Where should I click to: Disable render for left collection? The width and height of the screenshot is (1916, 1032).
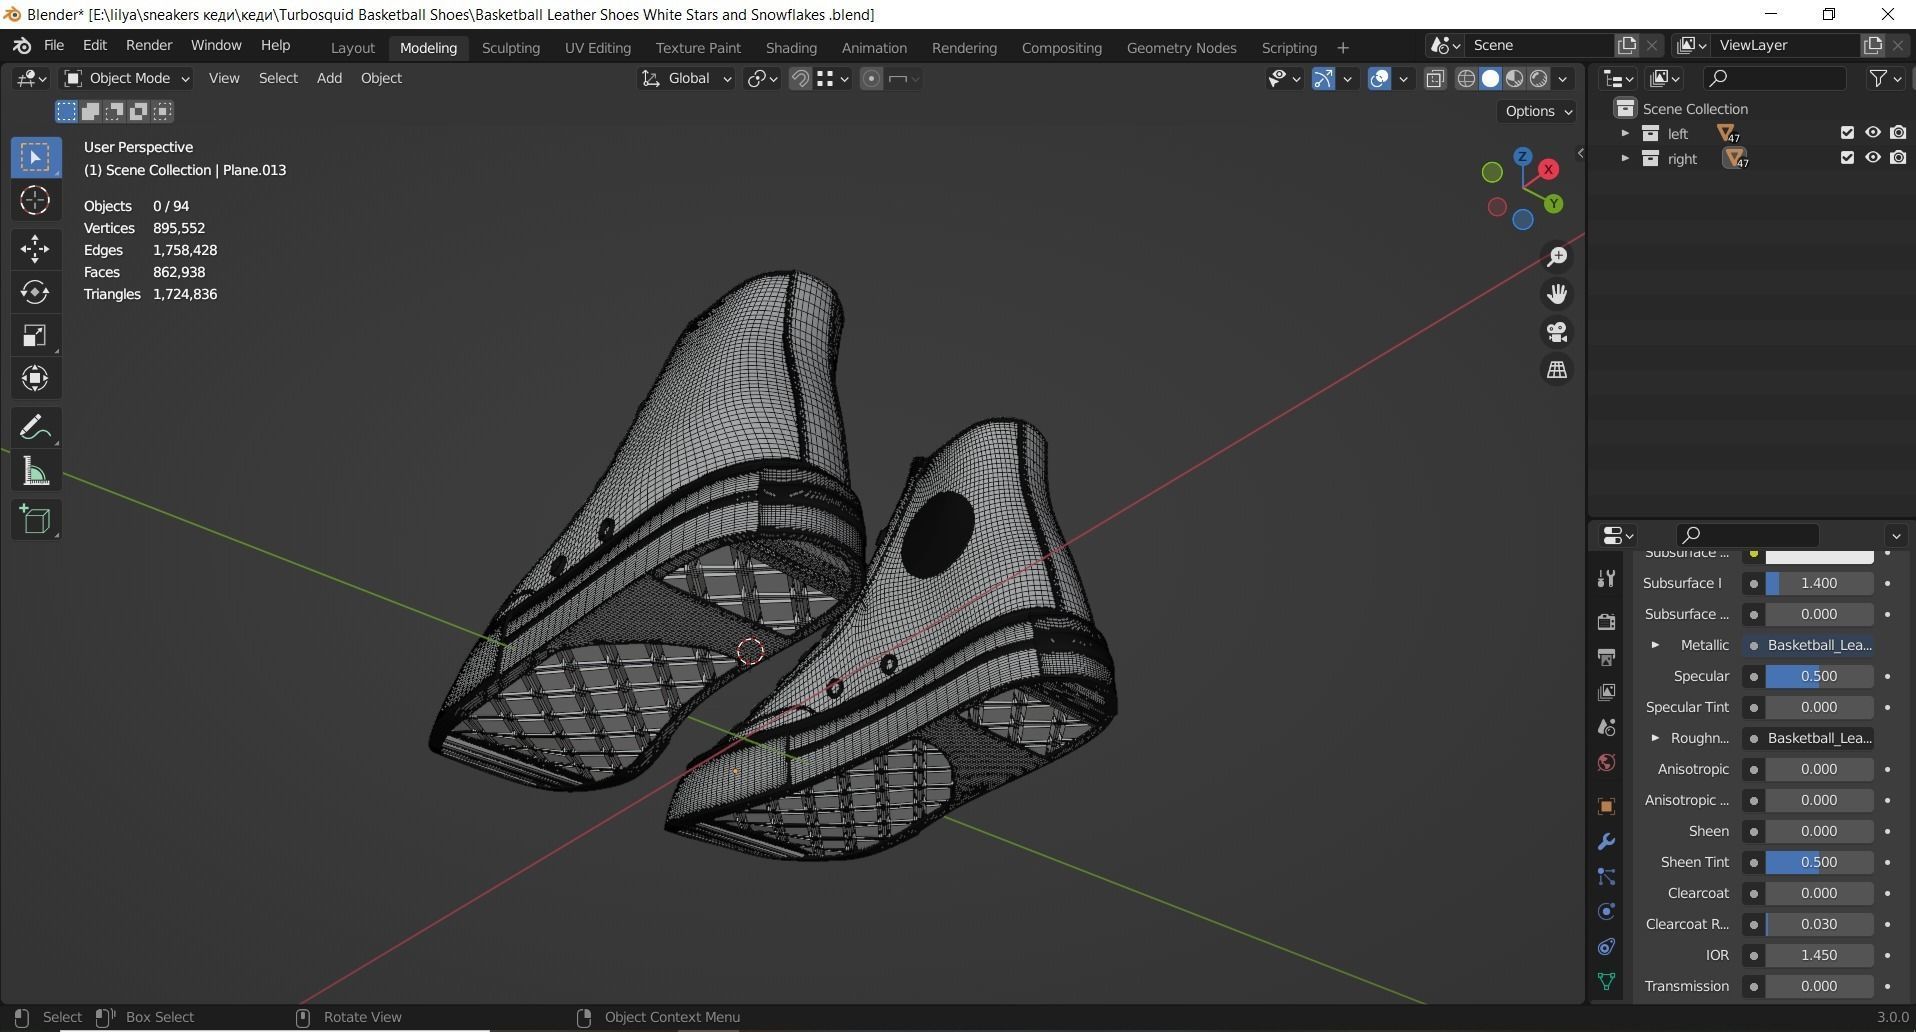pyautogui.click(x=1898, y=133)
